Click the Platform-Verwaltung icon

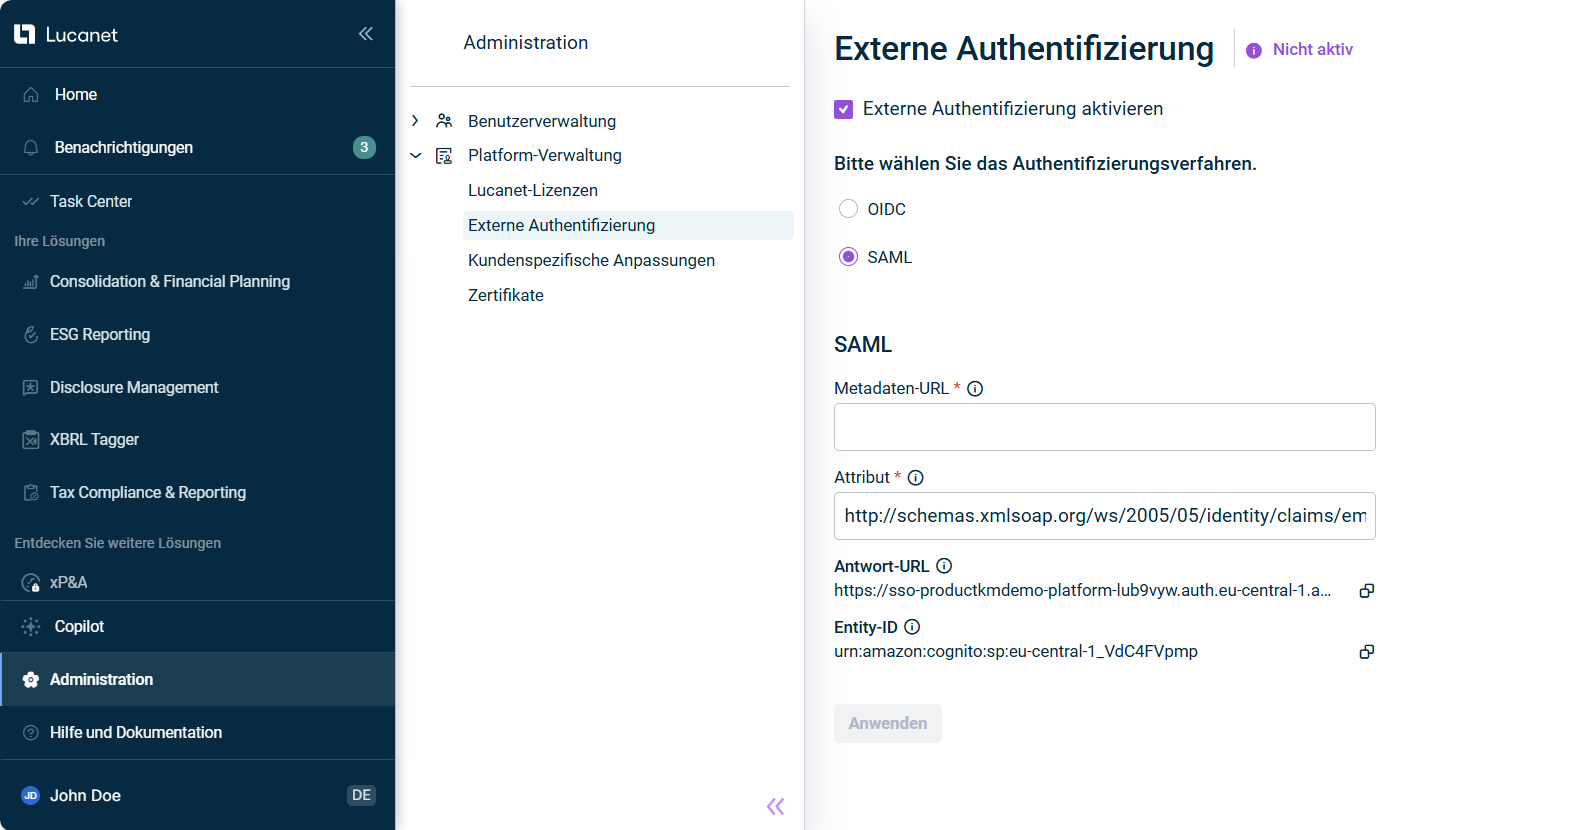tap(444, 156)
